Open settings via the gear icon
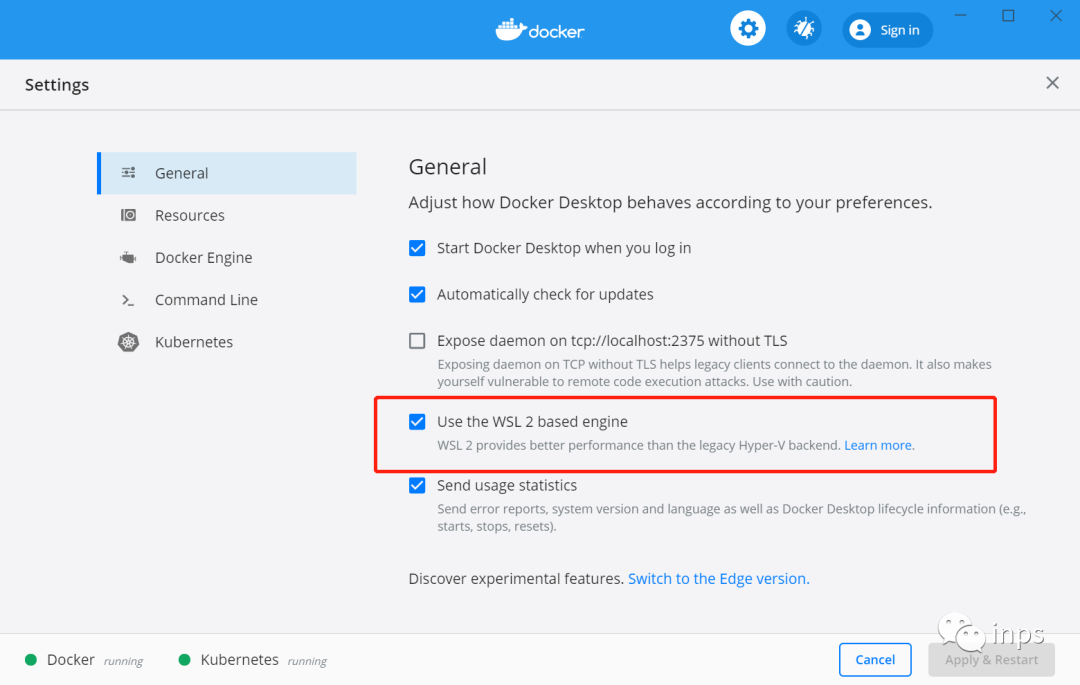The width and height of the screenshot is (1080, 685). click(x=747, y=29)
